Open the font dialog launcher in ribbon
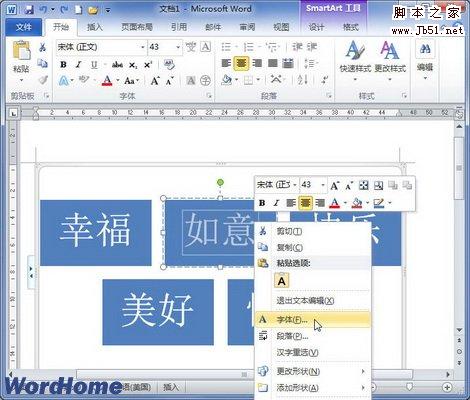Image resolution: width=470 pixels, height=400 pixels. click(x=209, y=96)
